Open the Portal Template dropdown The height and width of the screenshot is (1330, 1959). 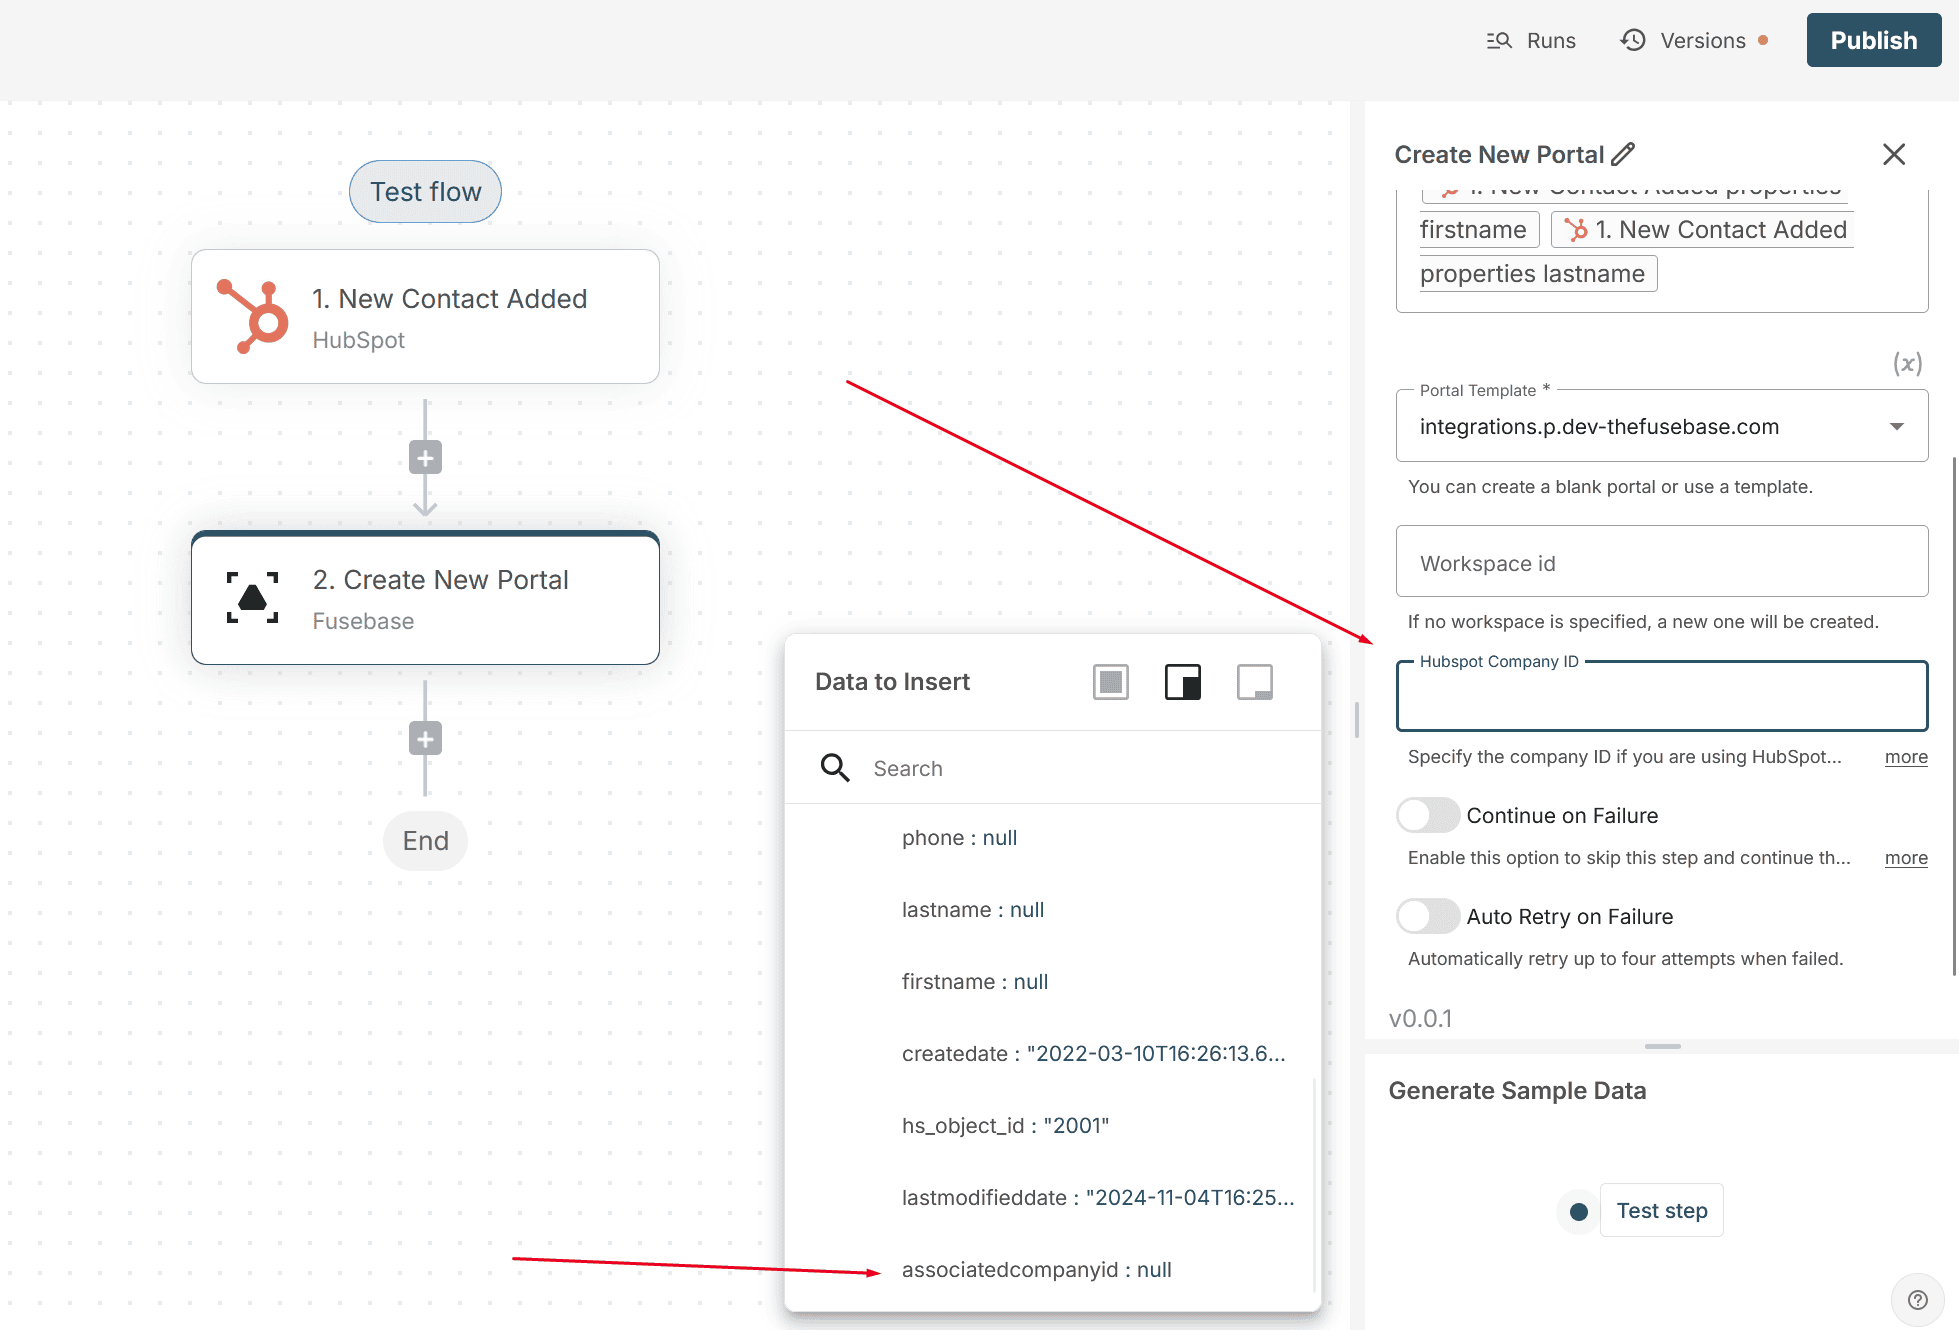click(1661, 426)
